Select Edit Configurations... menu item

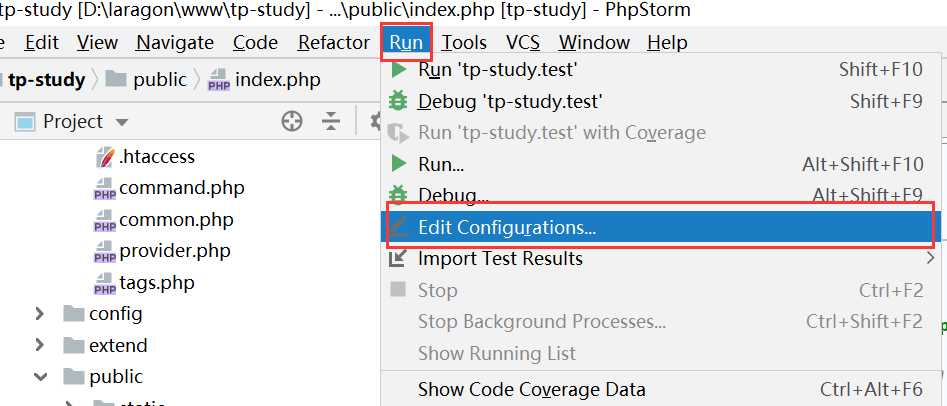click(x=507, y=227)
